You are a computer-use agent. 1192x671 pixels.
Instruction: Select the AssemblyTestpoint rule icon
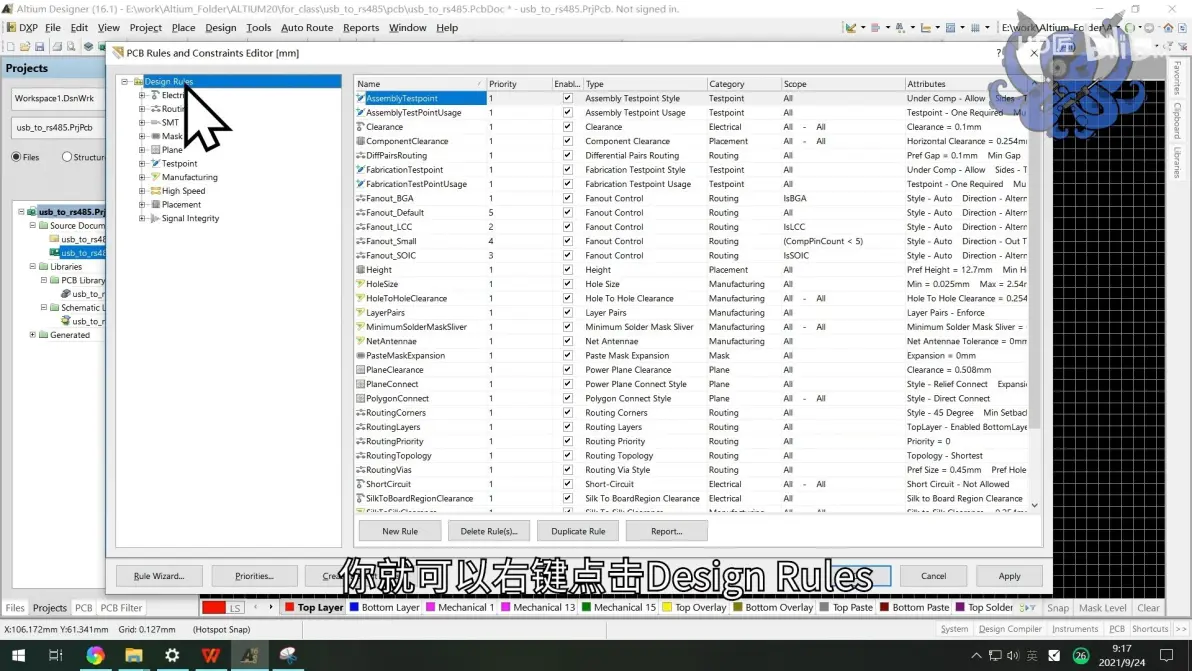(361, 98)
